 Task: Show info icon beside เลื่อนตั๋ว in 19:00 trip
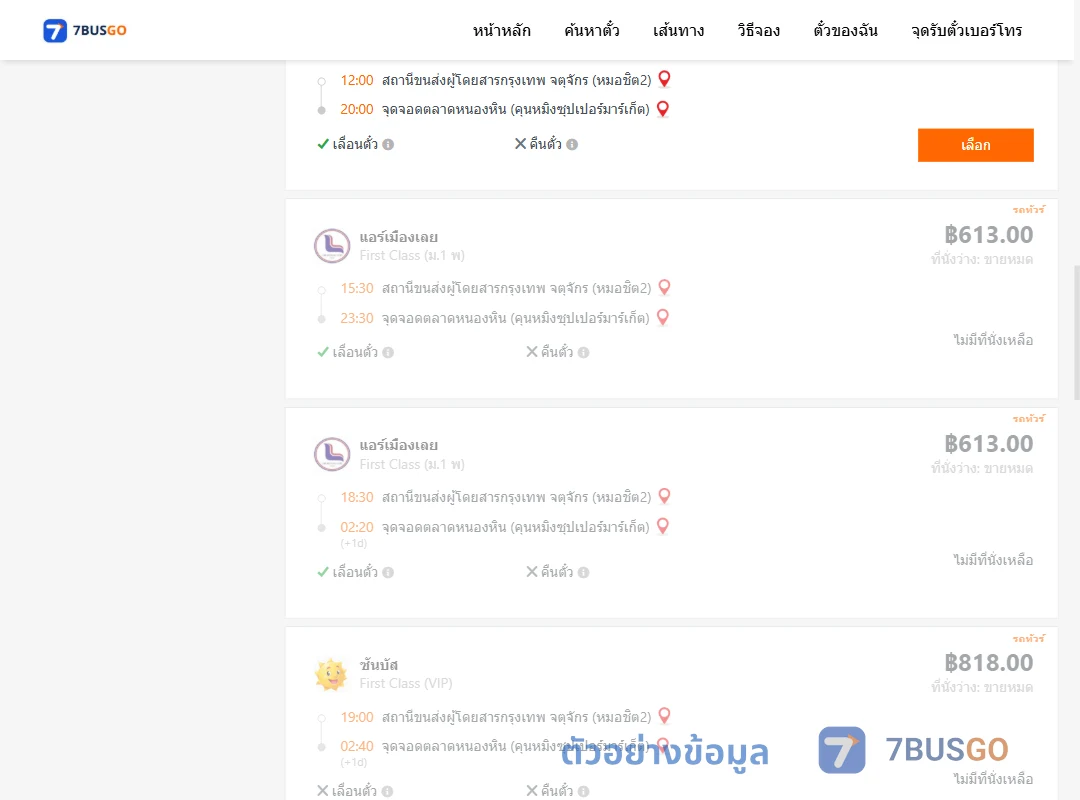pyautogui.click(x=388, y=792)
